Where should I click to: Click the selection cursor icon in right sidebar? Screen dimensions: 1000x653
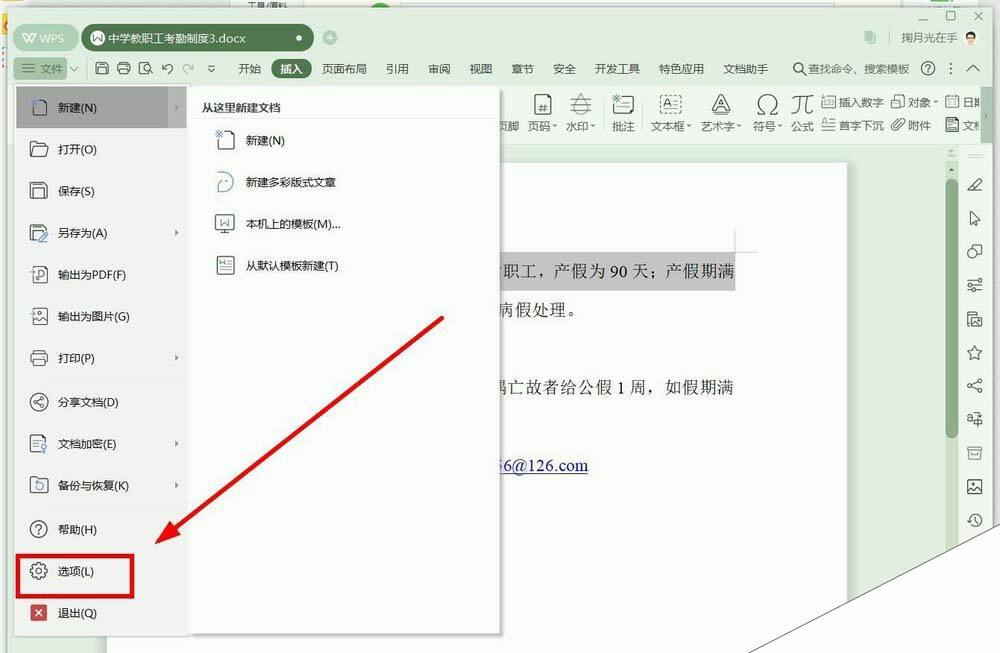click(x=974, y=218)
